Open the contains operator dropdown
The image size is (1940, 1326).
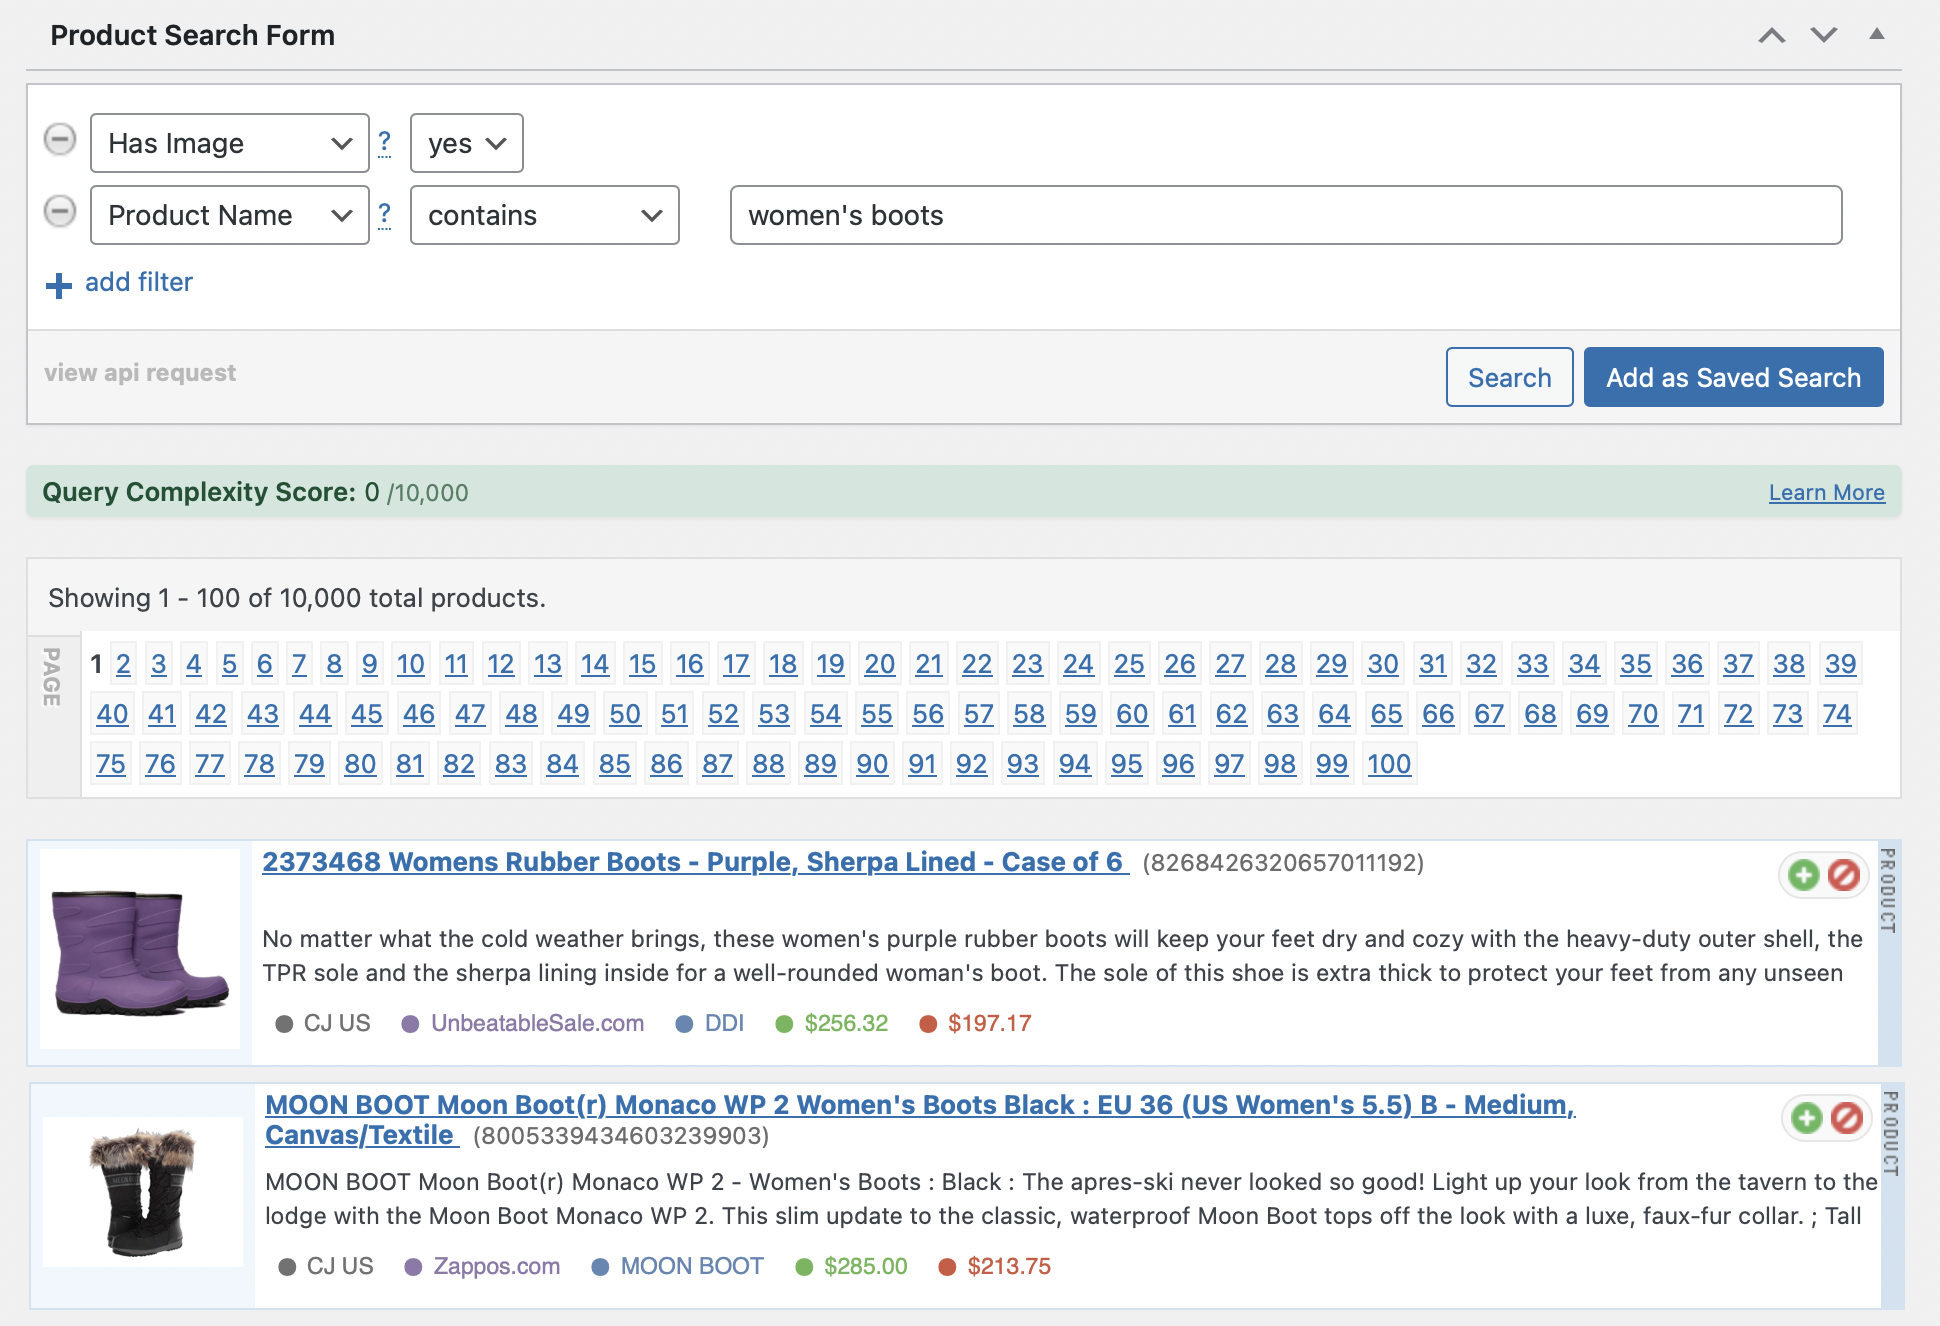coord(544,215)
